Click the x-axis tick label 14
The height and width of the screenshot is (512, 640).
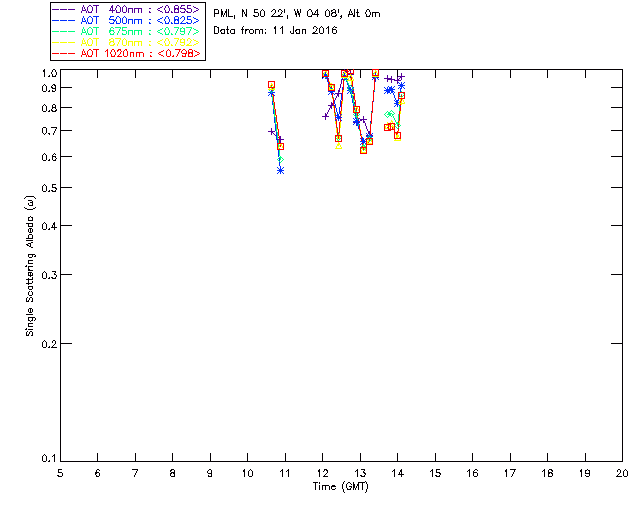click(x=398, y=473)
